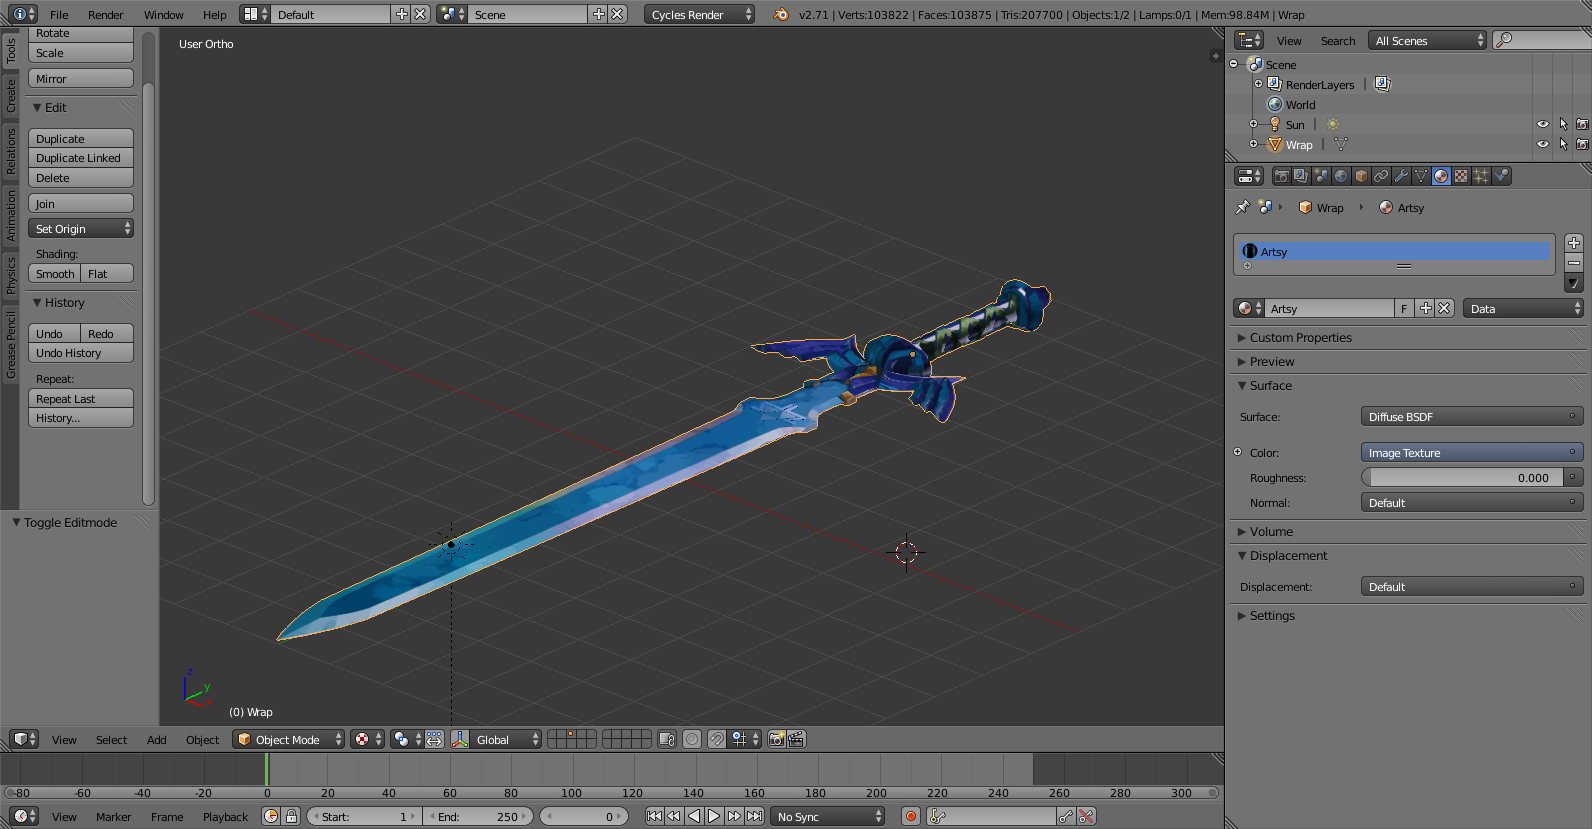Toggle the snap magnet icon
This screenshot has height=829, width=1592.
pyautogui.click(x=717, y=740)
